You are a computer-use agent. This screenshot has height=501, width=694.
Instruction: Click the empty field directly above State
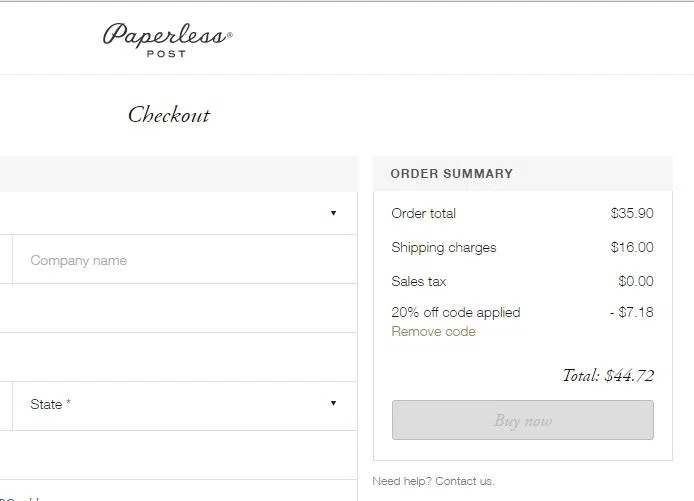click(x=178, y=357)
